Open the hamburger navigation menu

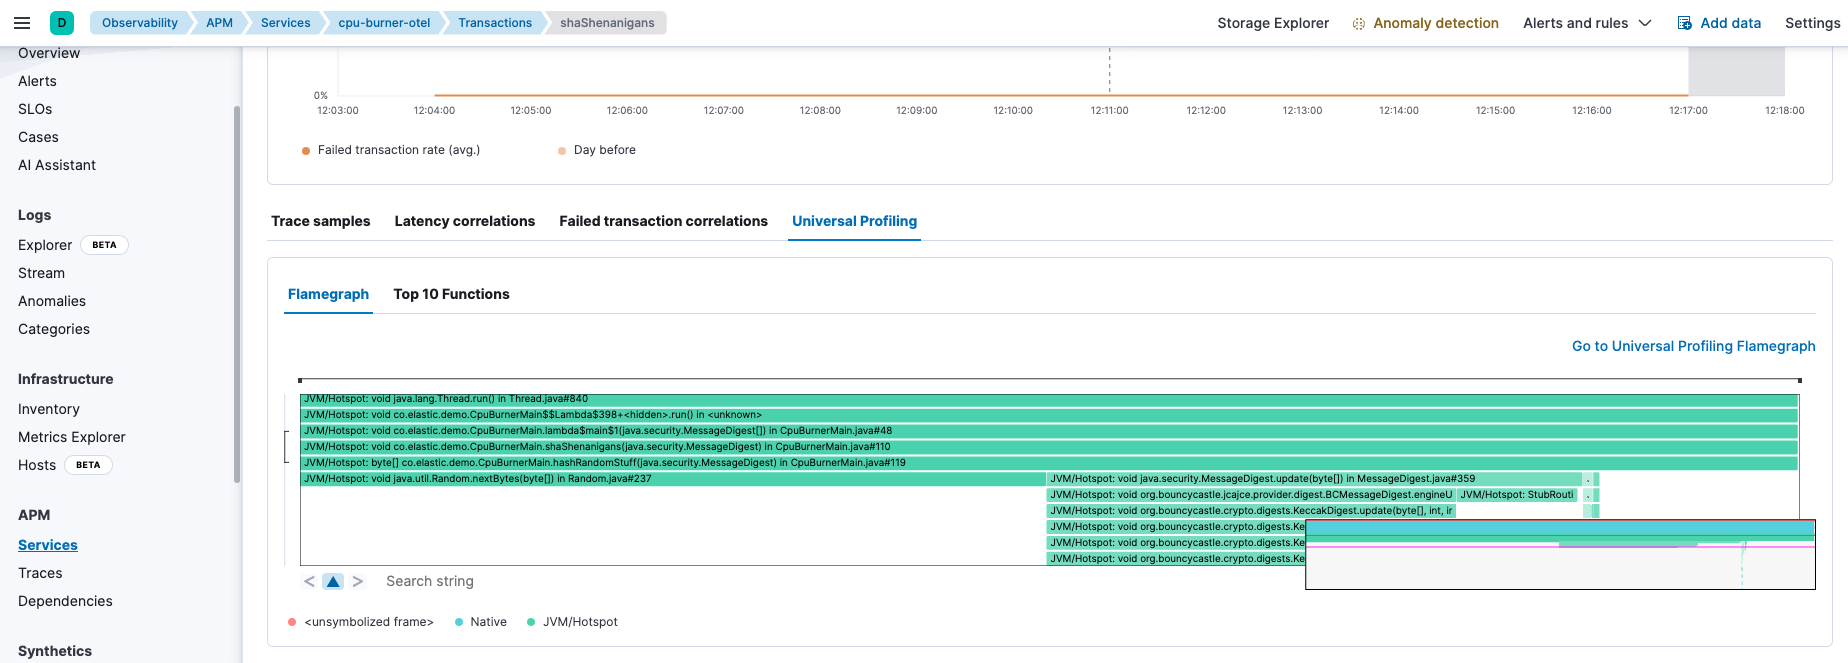click(x=22, y=23)
